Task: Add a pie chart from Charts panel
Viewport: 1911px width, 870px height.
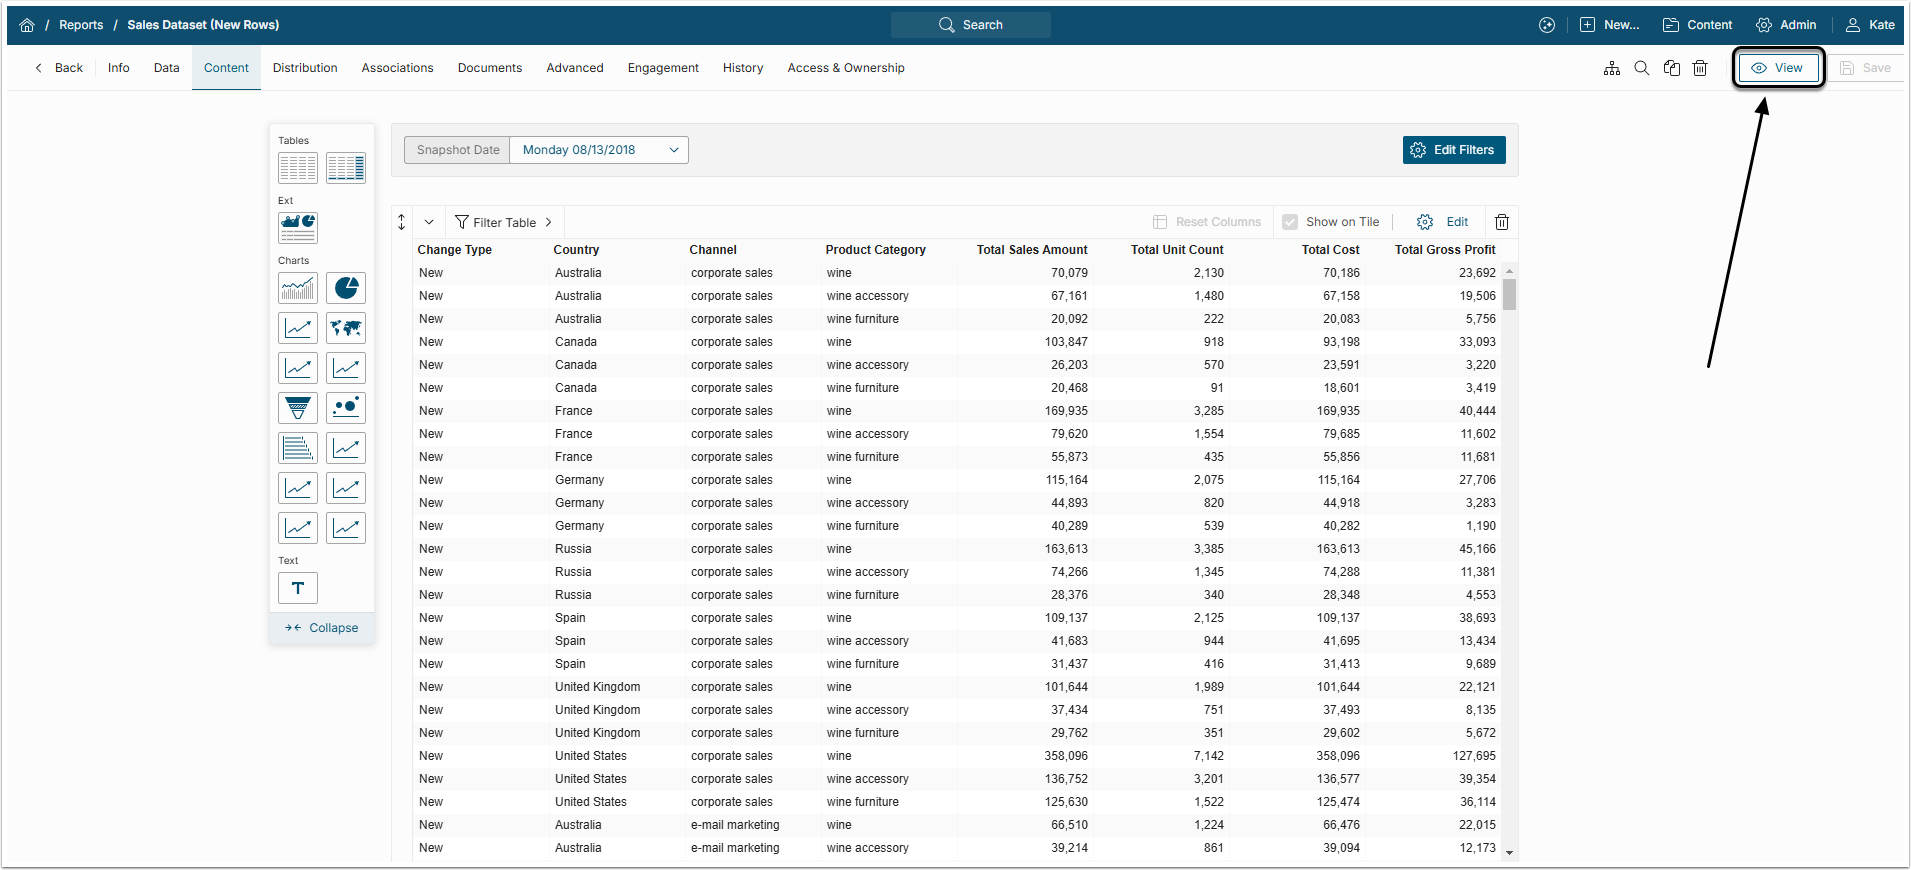Action: tap(346, 288)
